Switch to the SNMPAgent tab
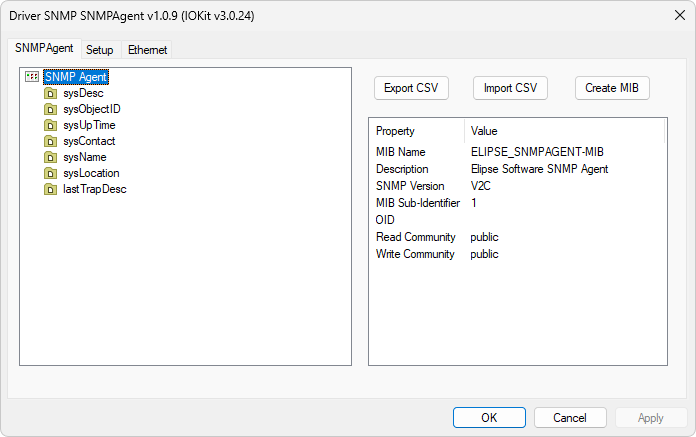696x437 pixels. [x=44, y=48]
